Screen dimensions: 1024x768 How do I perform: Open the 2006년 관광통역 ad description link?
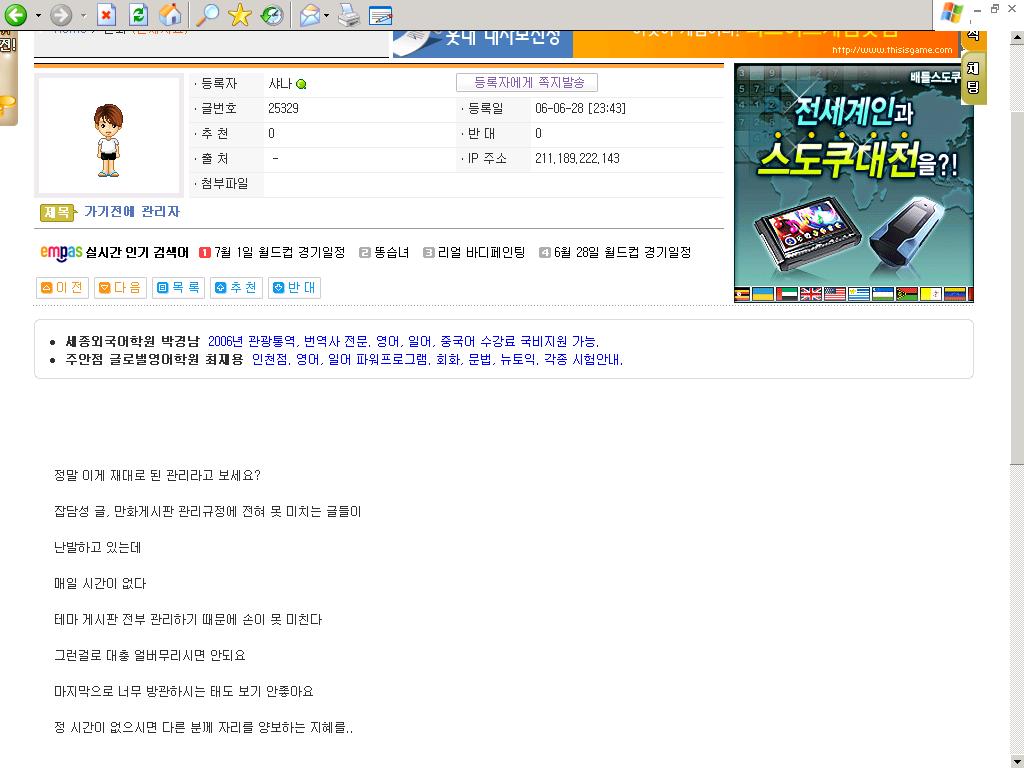pos(403,342)
